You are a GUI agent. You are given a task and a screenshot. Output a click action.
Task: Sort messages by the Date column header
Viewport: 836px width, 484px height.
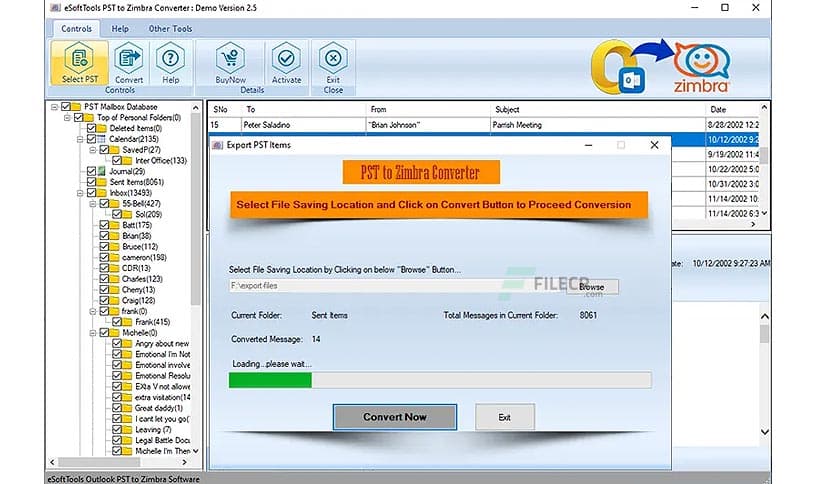pyautogui.click(x=732, y=109)
